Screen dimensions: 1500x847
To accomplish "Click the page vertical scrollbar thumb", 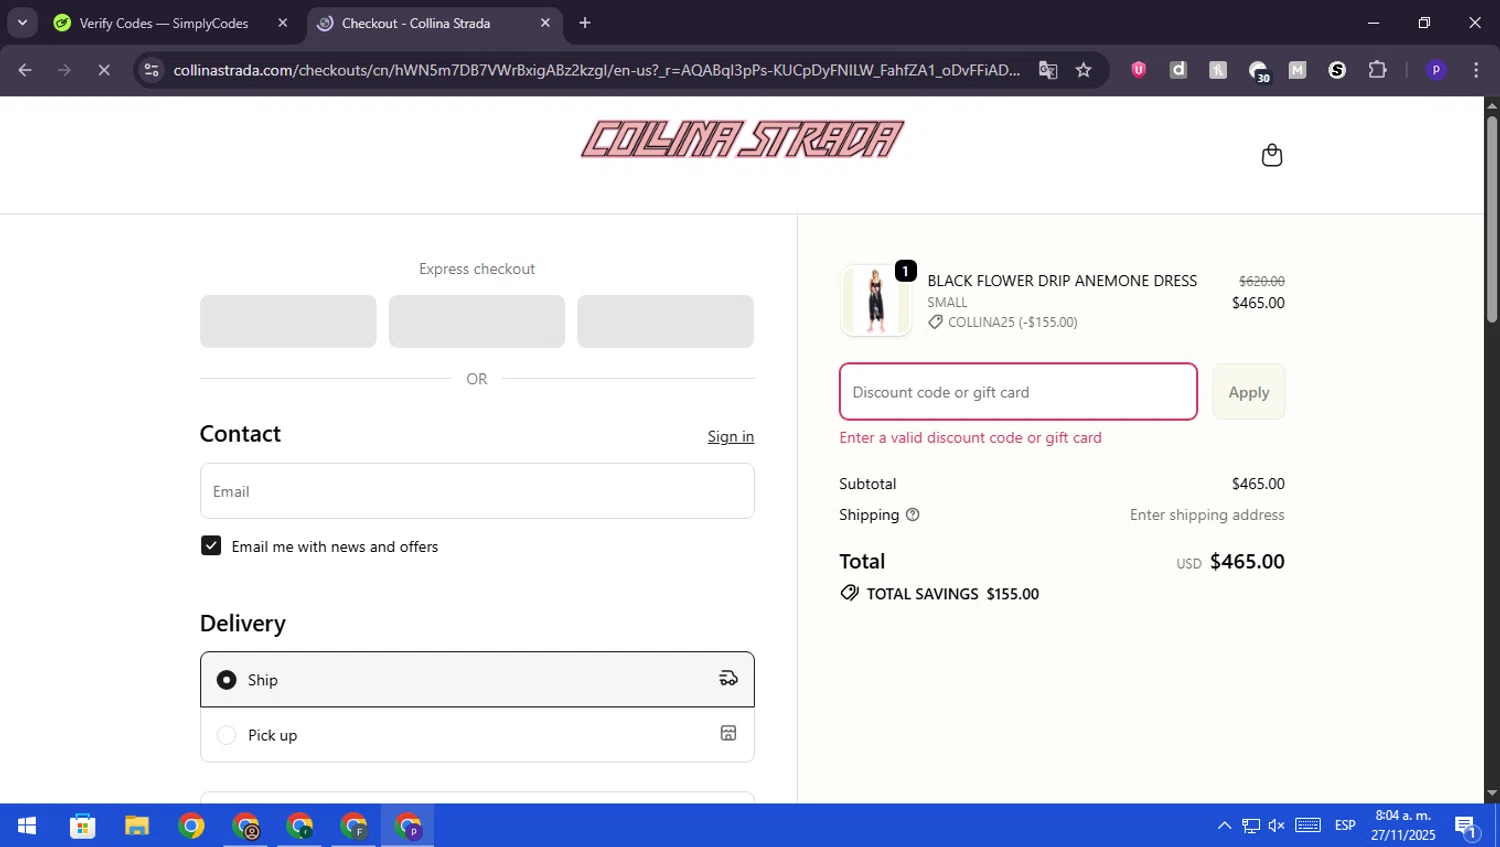I will 1492,218.
